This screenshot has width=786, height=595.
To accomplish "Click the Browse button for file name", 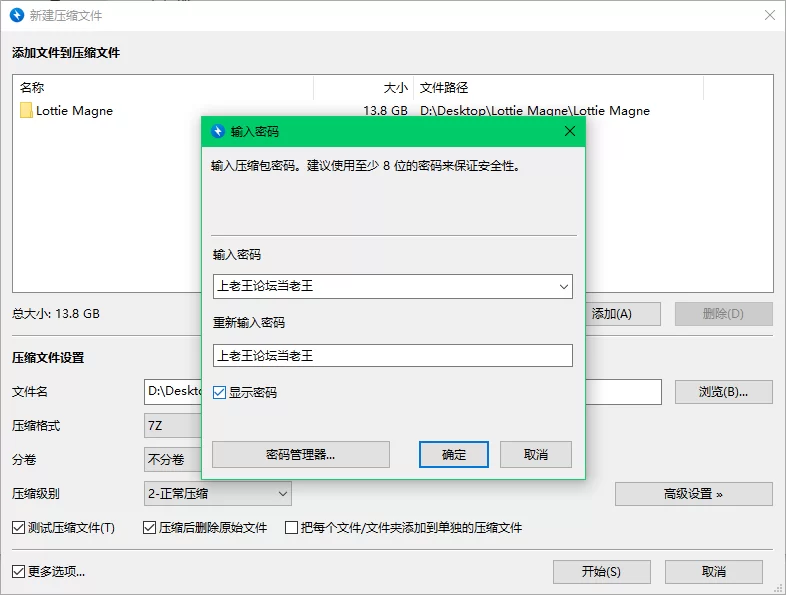I will click(722, 392).
